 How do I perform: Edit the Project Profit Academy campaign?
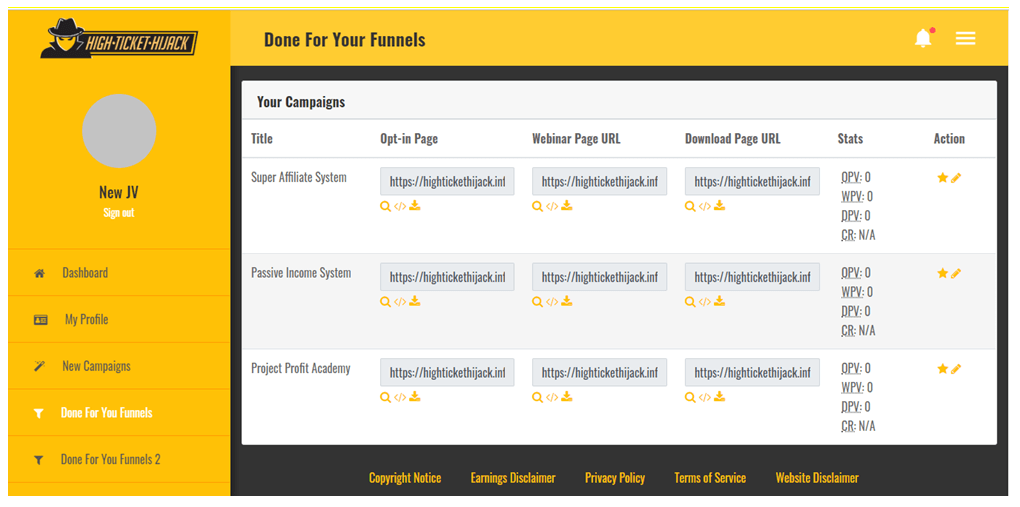(956, 369)
